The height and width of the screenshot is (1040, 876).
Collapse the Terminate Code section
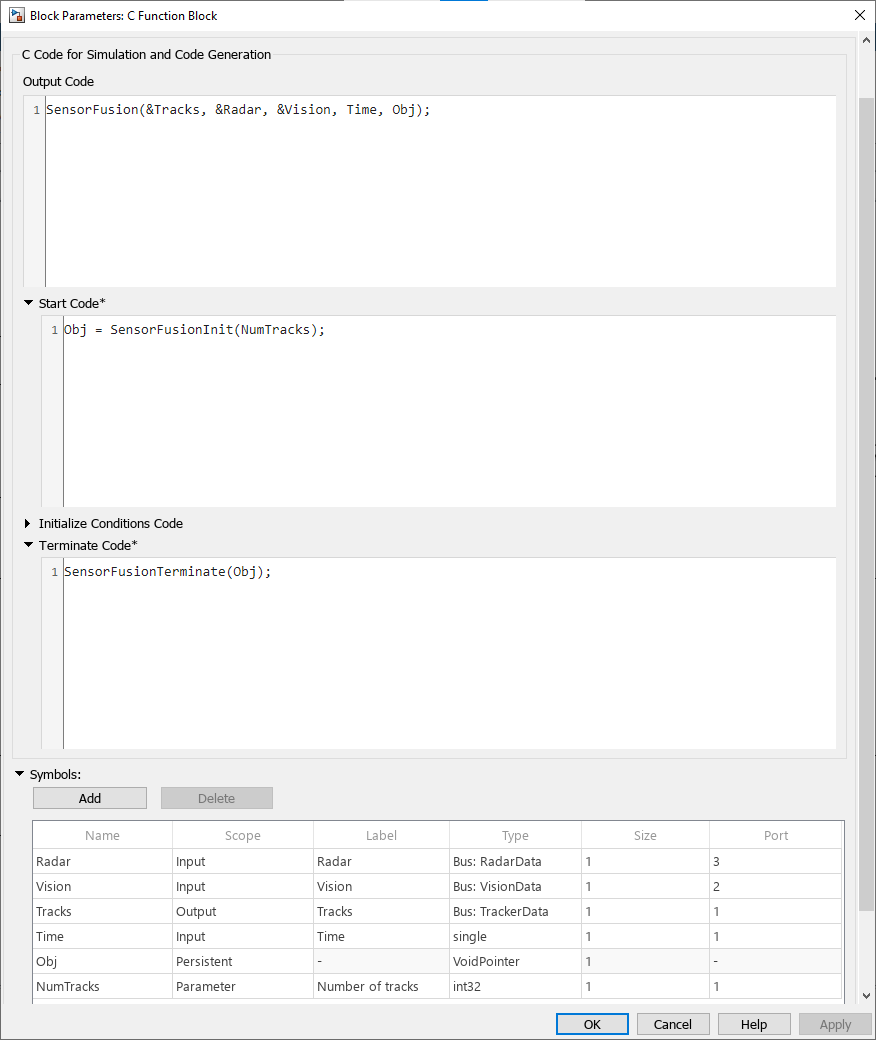pyautogui.click(x=28, y=545)
